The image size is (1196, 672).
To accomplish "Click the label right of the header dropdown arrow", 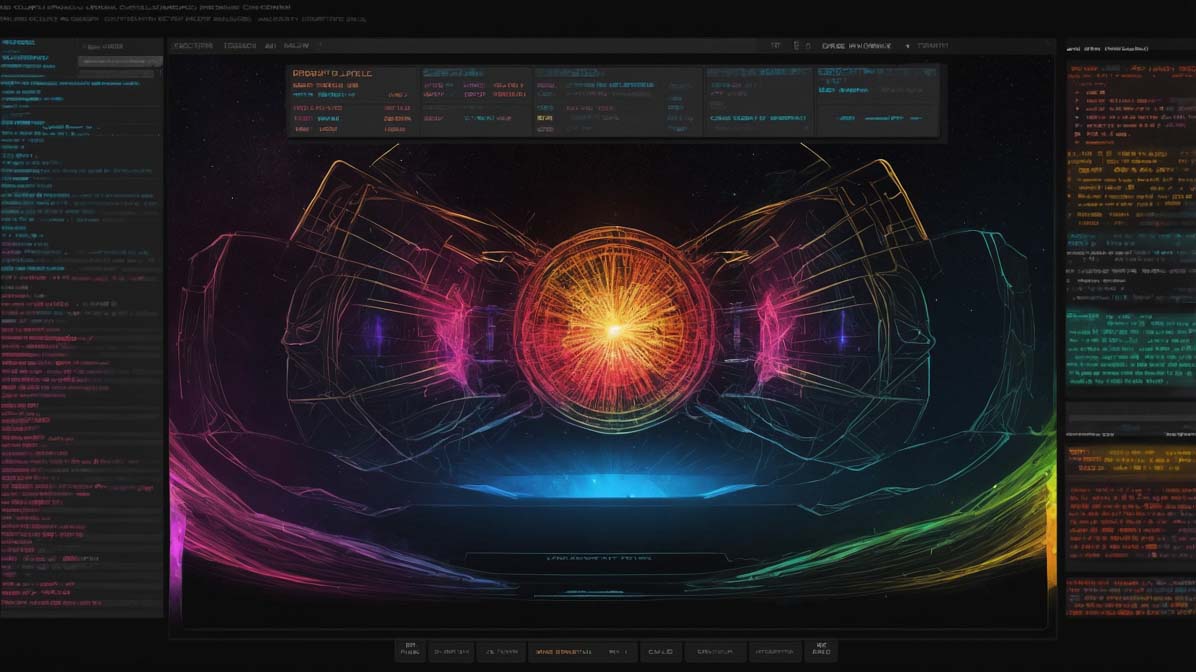I will 932,46.
